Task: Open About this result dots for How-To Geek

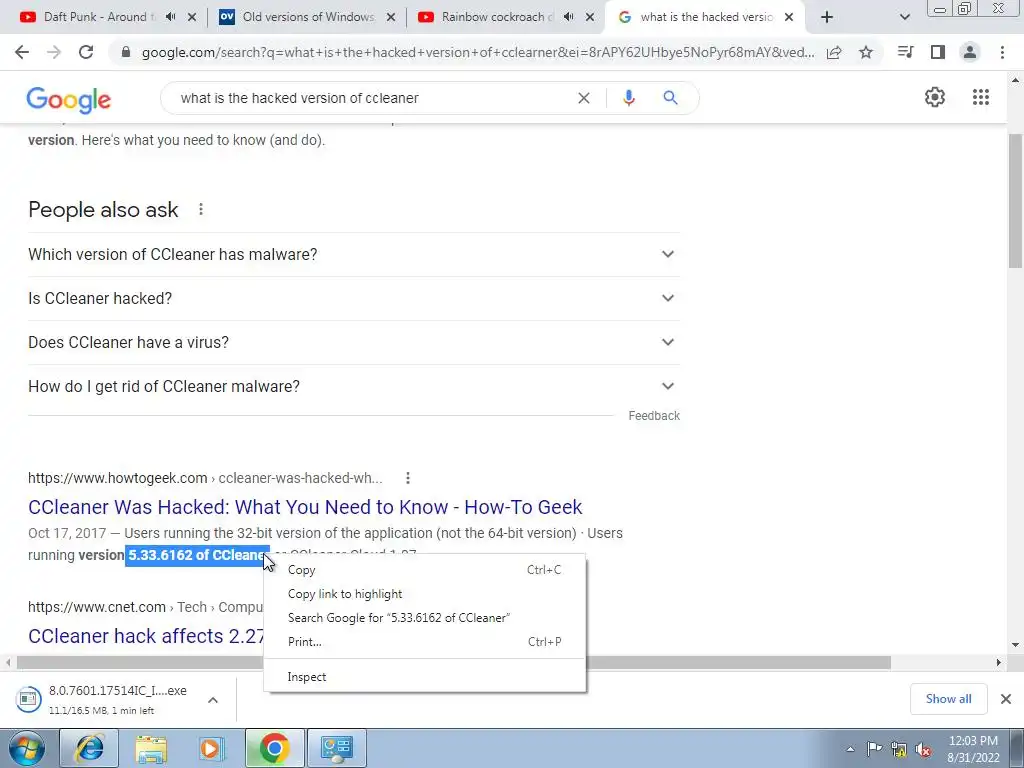Action: tap(408, 478)
